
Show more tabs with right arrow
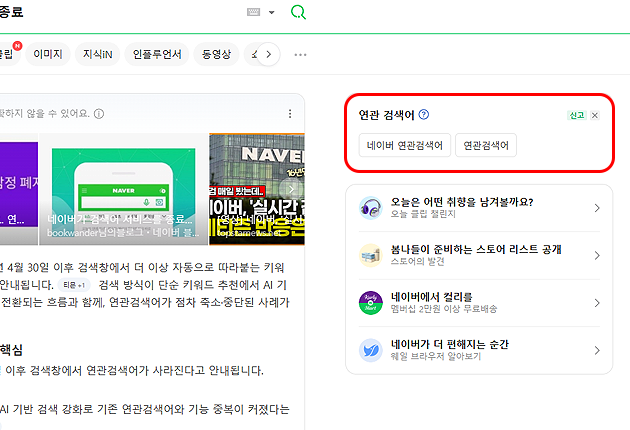pos(269,54)
